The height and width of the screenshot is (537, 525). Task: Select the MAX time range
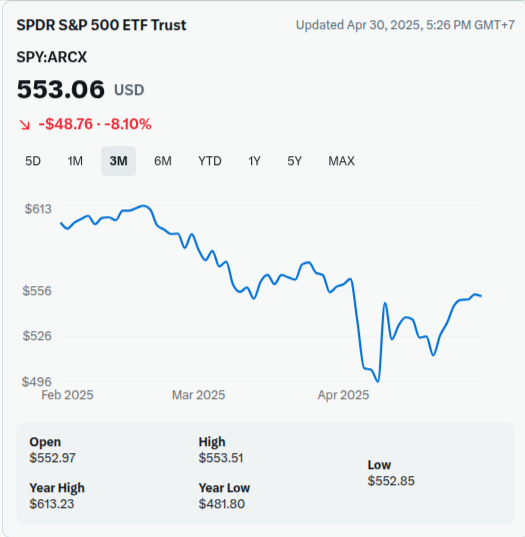tap(341, 161)
